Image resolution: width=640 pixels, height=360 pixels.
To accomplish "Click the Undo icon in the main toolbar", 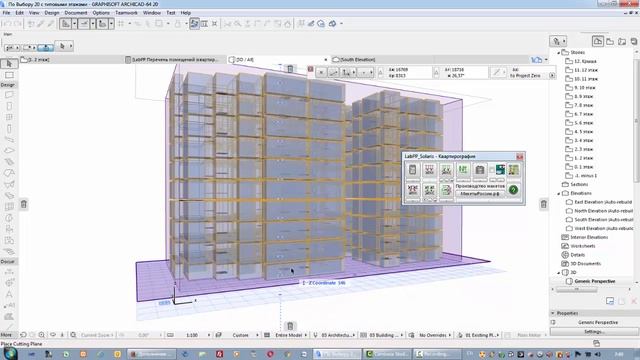I will tap(7, 24).
